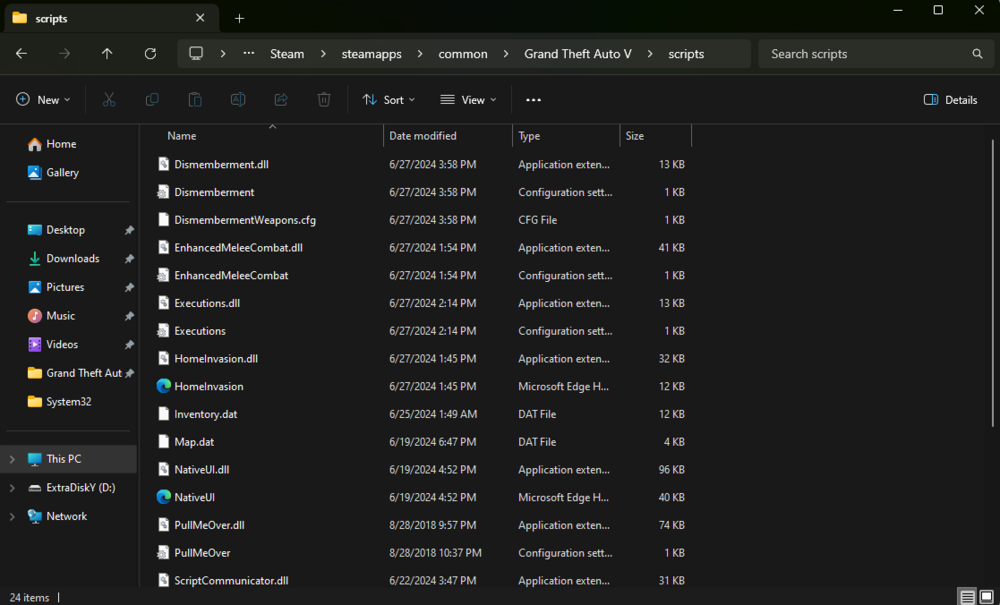Navigate to steamapps in breadcrumb path

[x=373, y=54]
